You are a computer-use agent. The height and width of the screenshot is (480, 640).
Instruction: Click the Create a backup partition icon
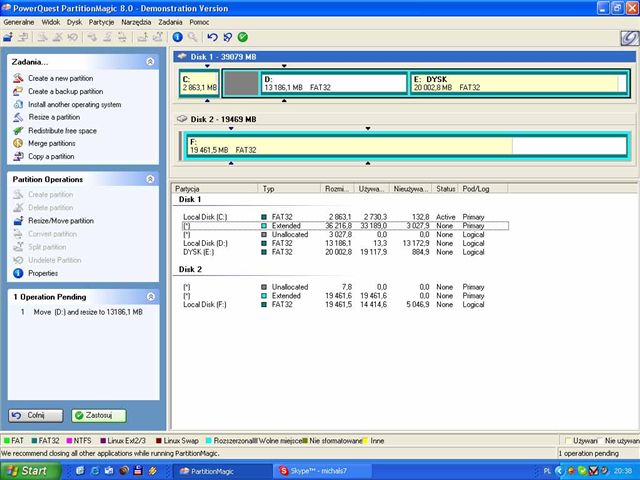18,91
